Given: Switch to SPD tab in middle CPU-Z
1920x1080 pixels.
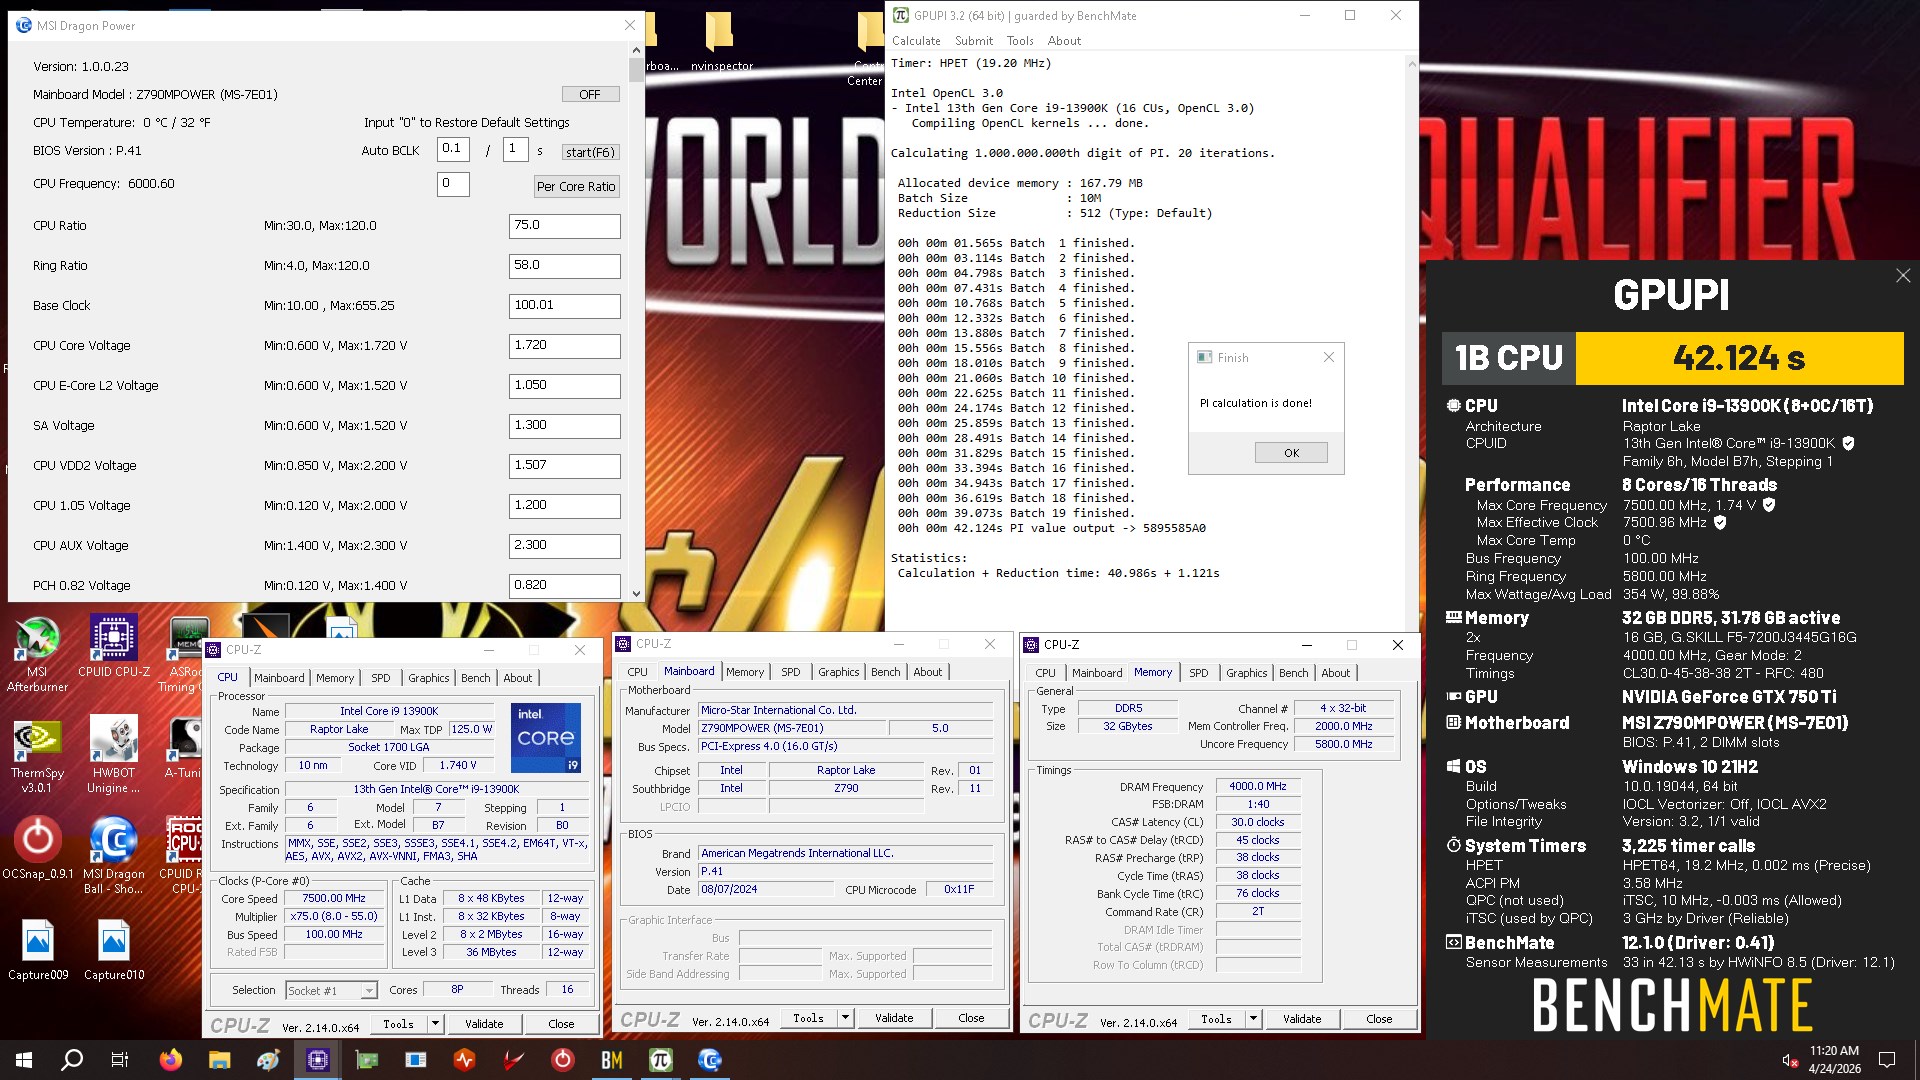Looking at the screenshot, I should 791,672.
